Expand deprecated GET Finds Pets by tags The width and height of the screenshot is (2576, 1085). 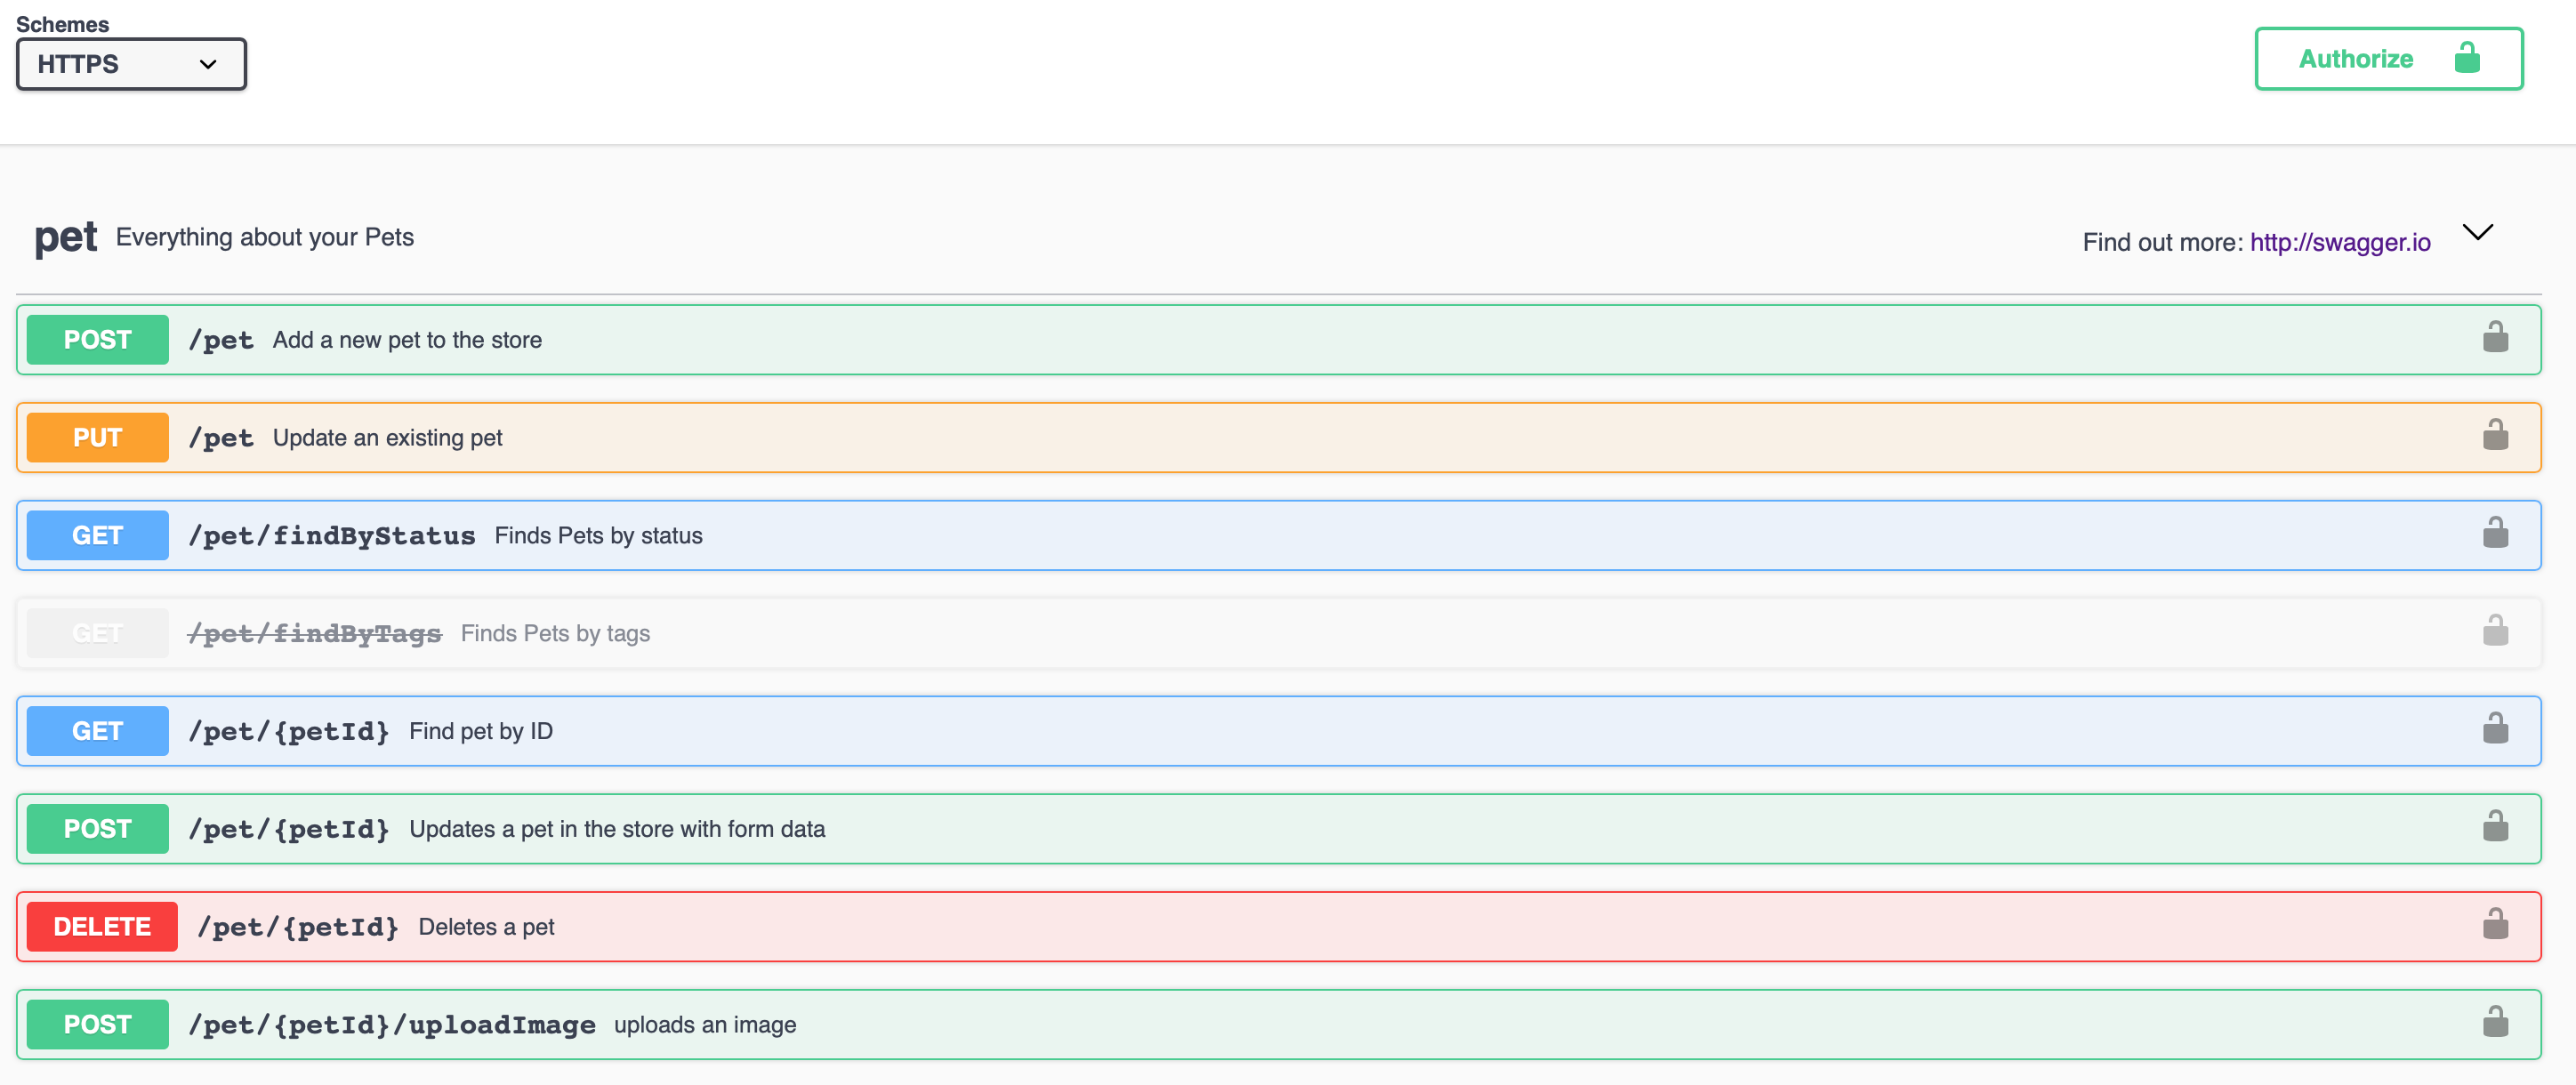(1278, 633)
